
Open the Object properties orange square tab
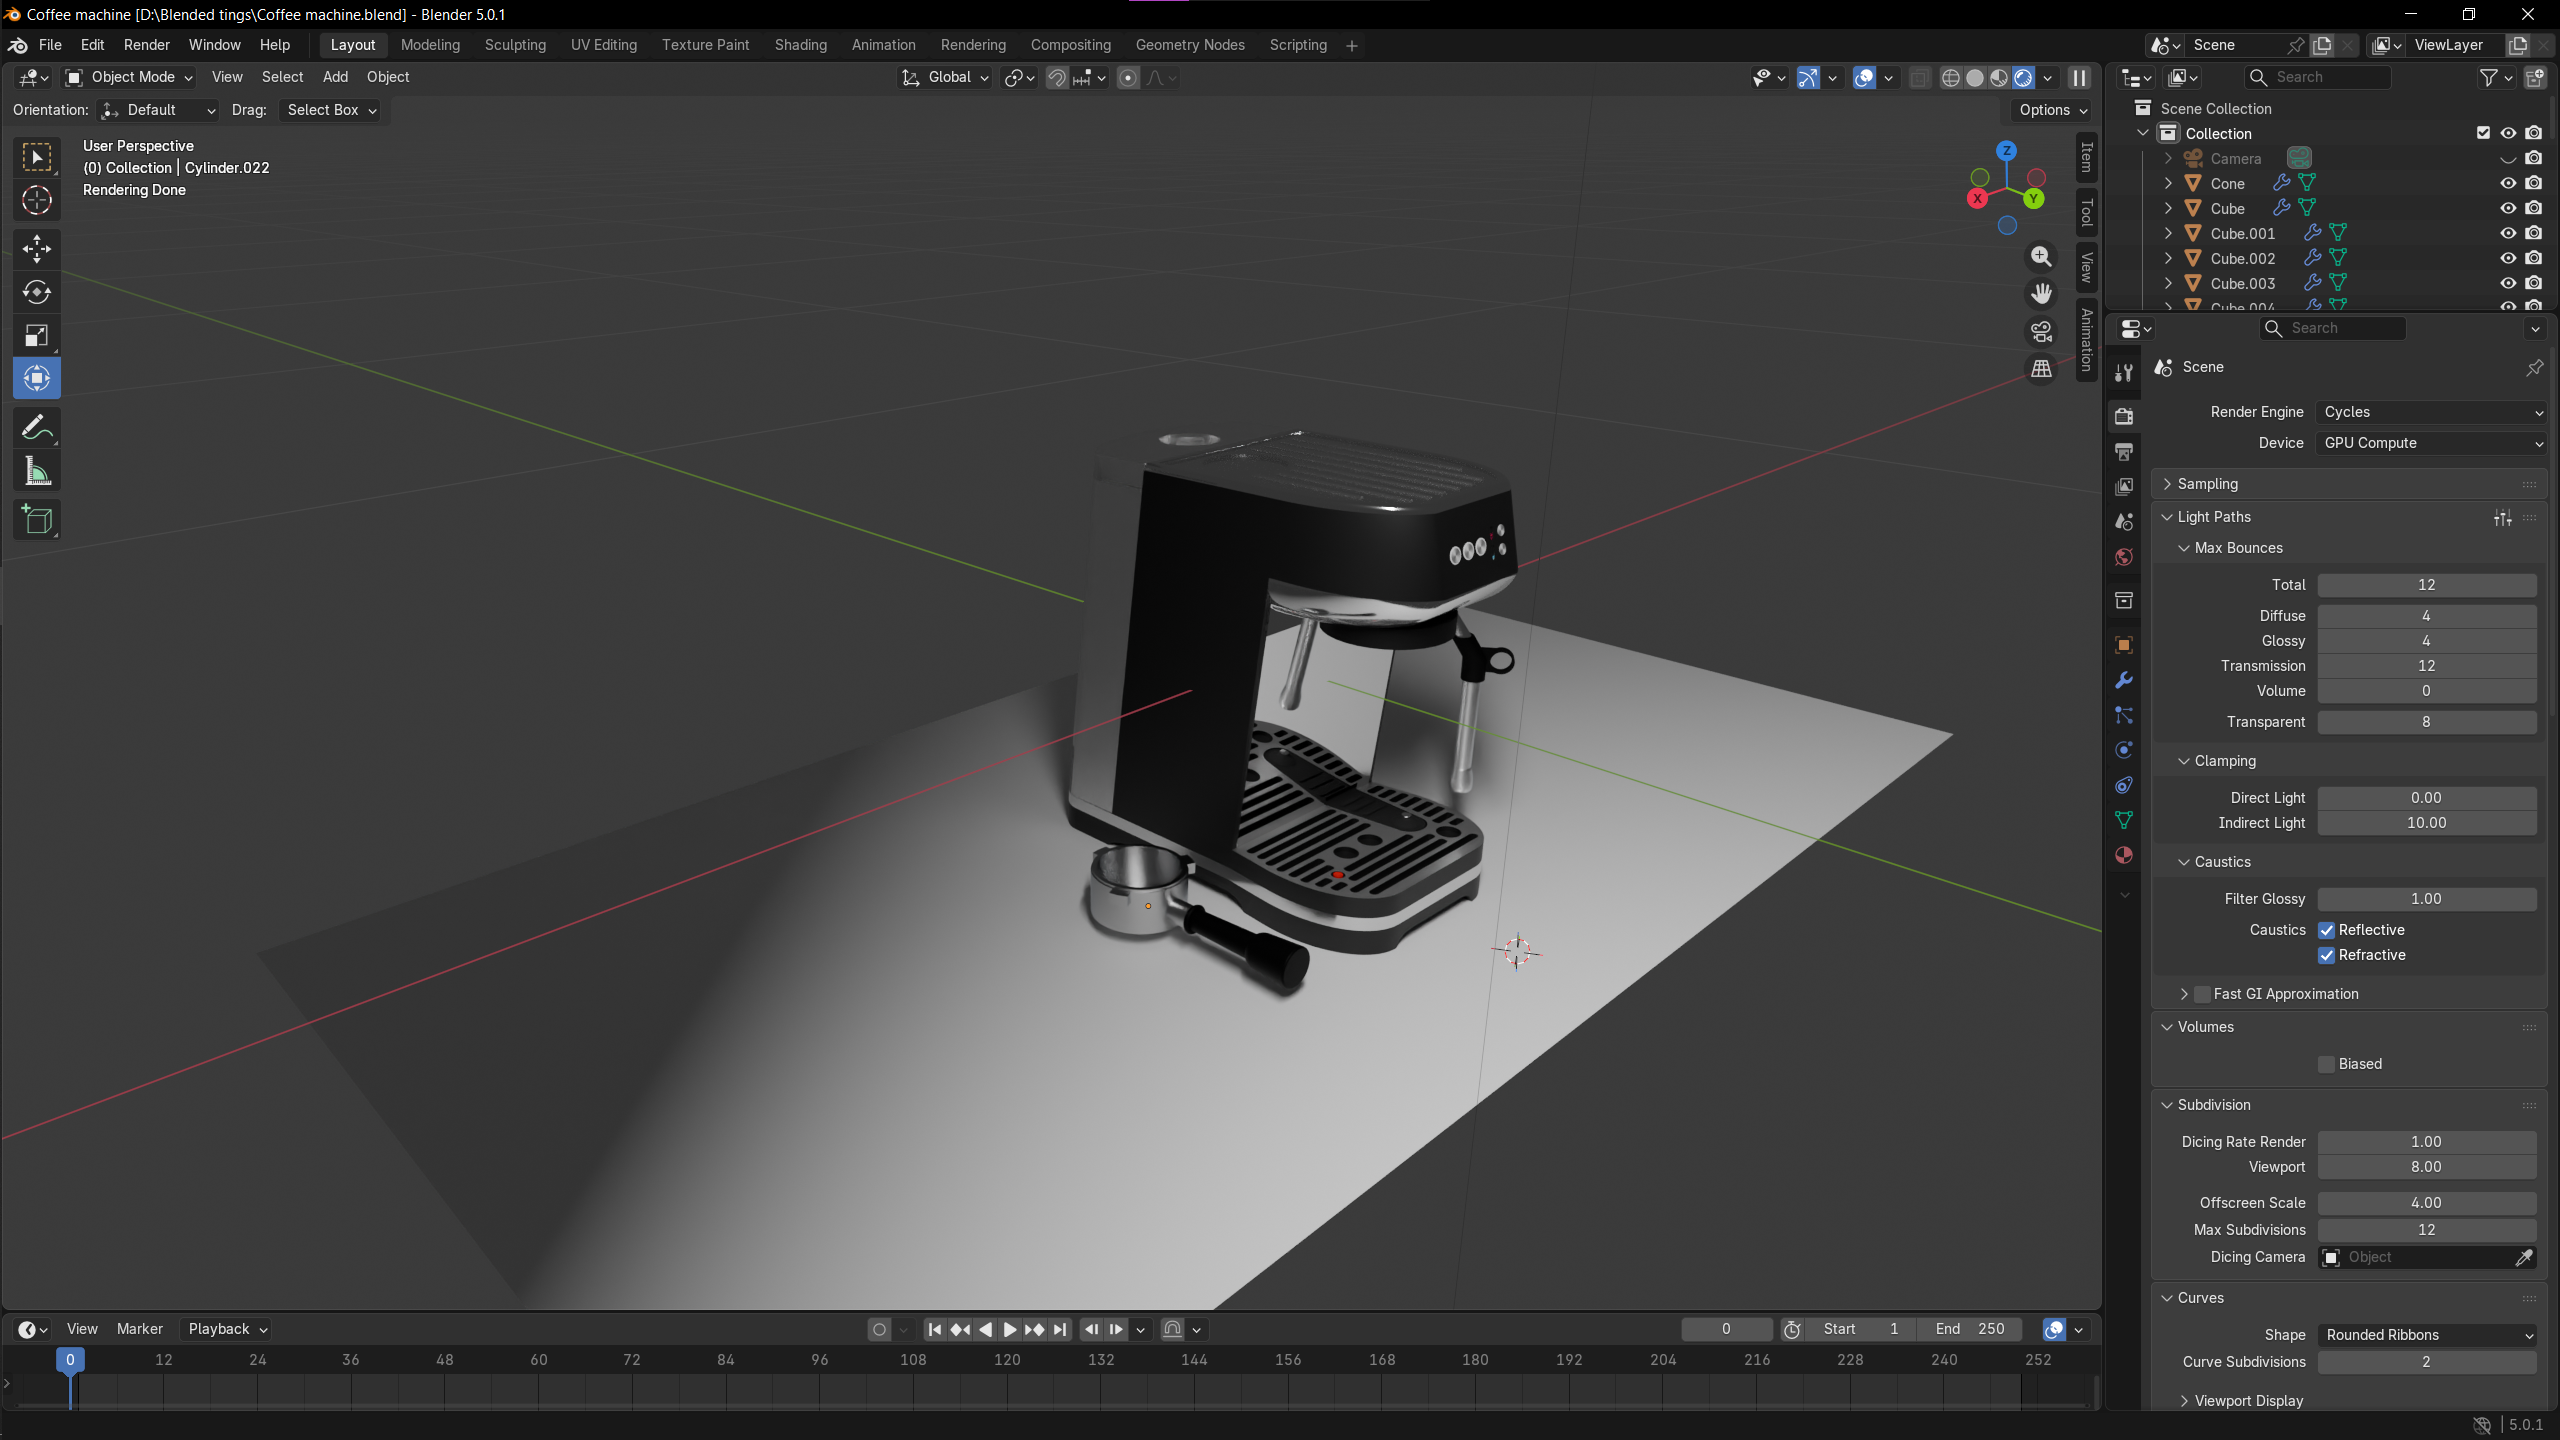2124,645
